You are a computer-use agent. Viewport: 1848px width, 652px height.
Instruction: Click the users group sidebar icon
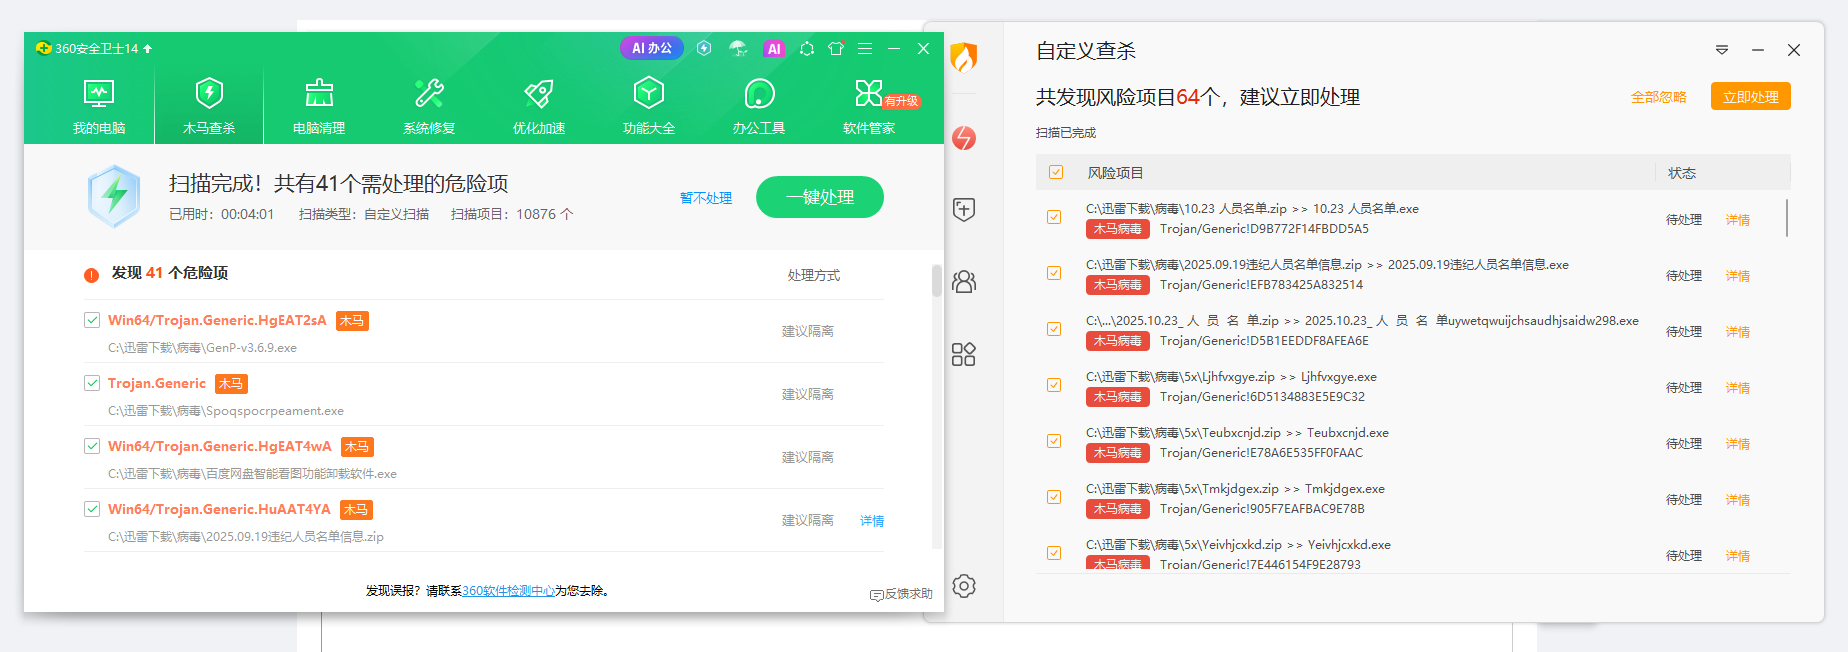964,282
